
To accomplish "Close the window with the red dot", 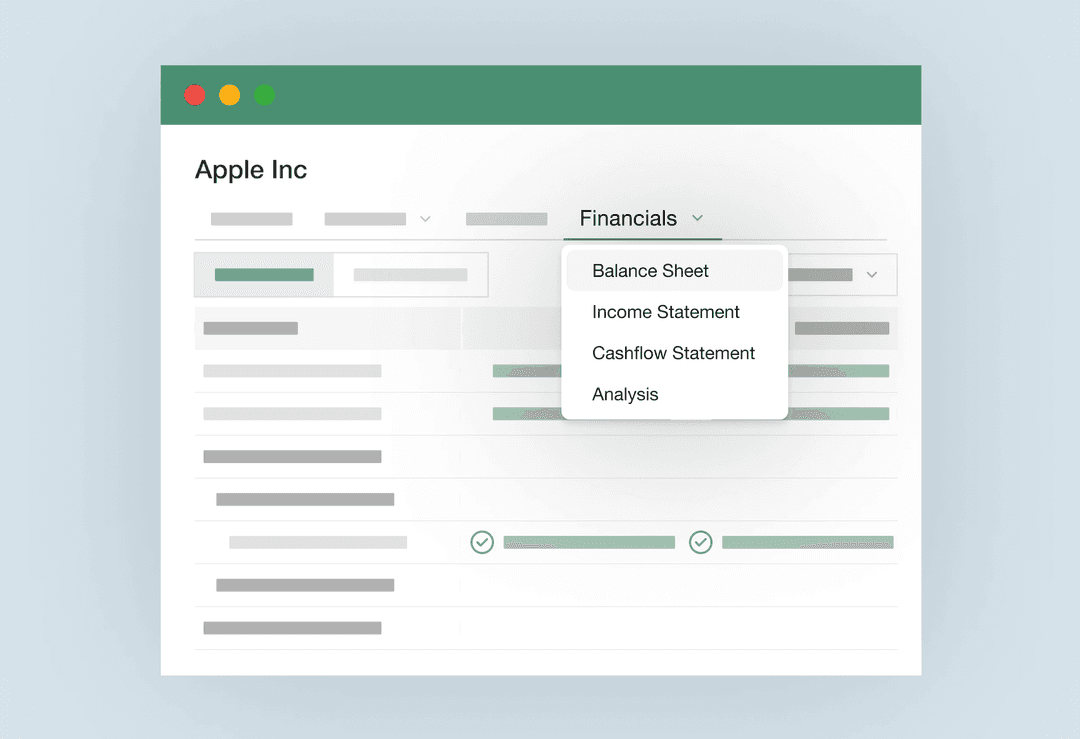I will point(195,95).
